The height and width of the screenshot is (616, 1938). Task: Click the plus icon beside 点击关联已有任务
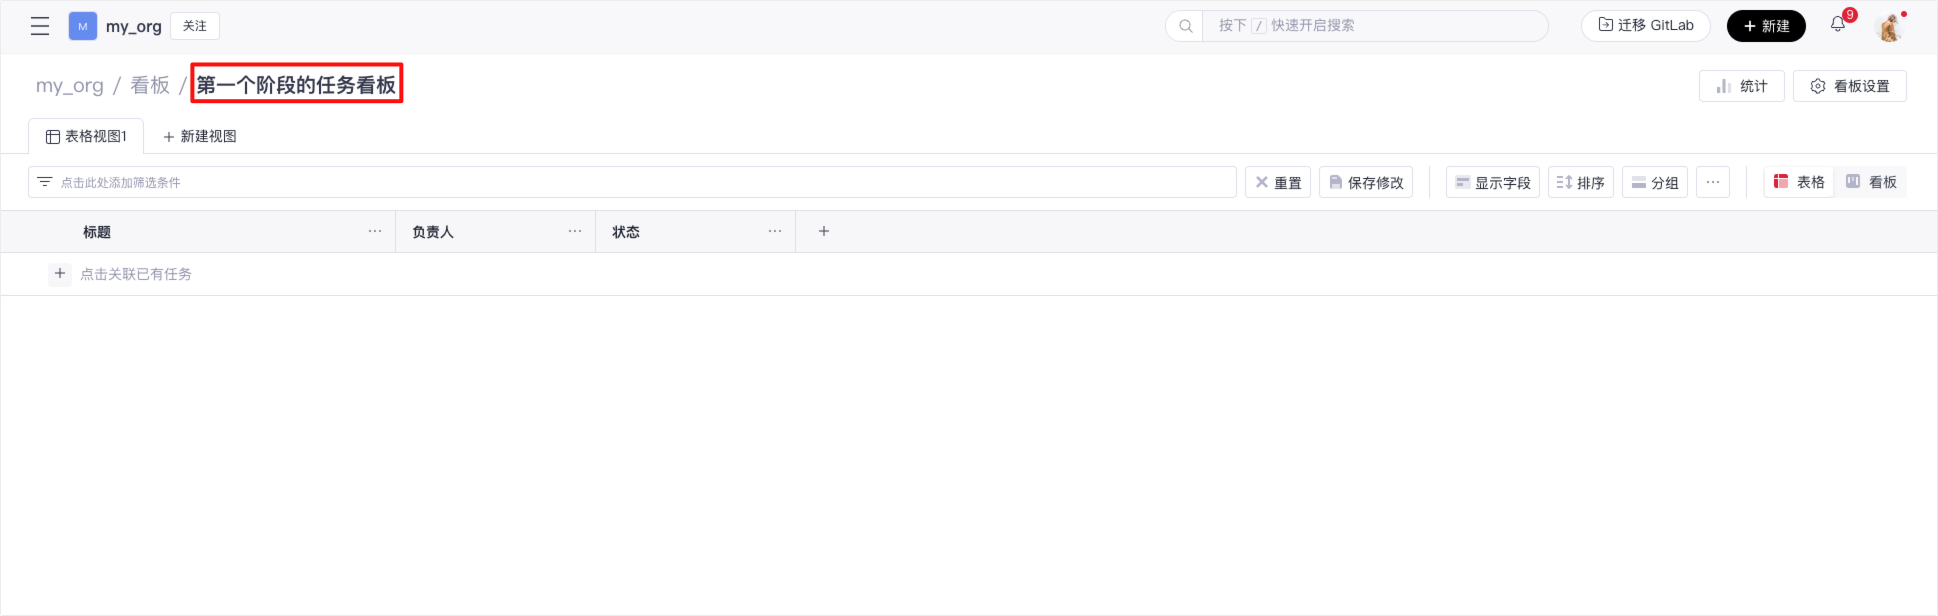pos(60,273)
